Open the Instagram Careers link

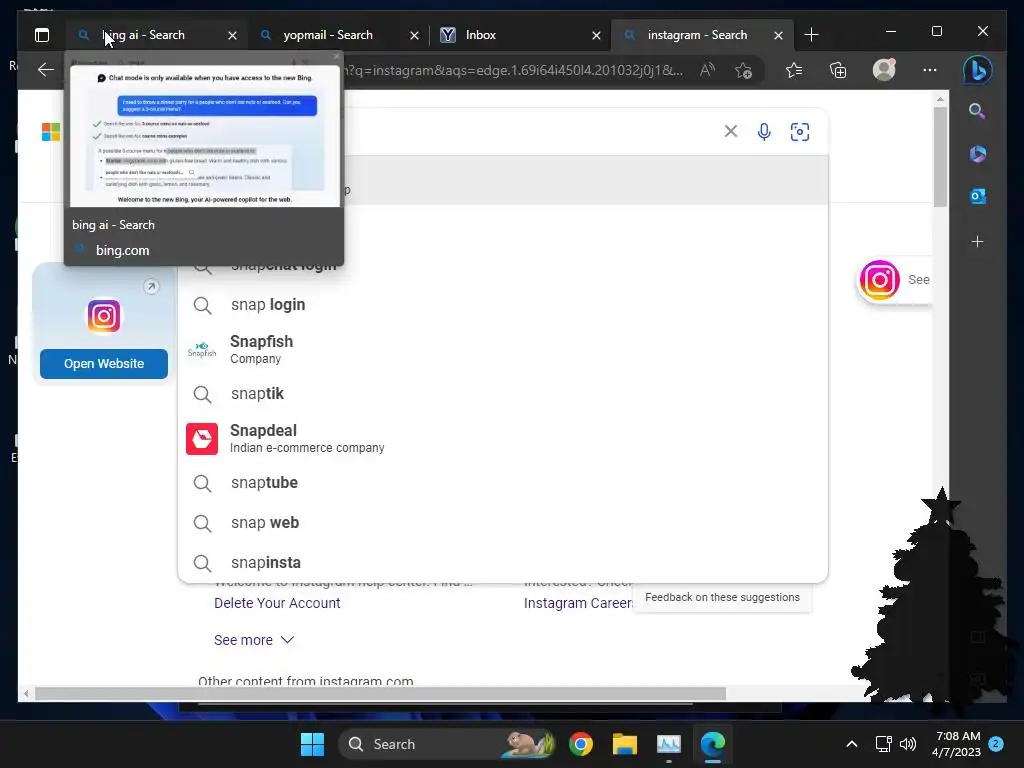coord(578,603)
